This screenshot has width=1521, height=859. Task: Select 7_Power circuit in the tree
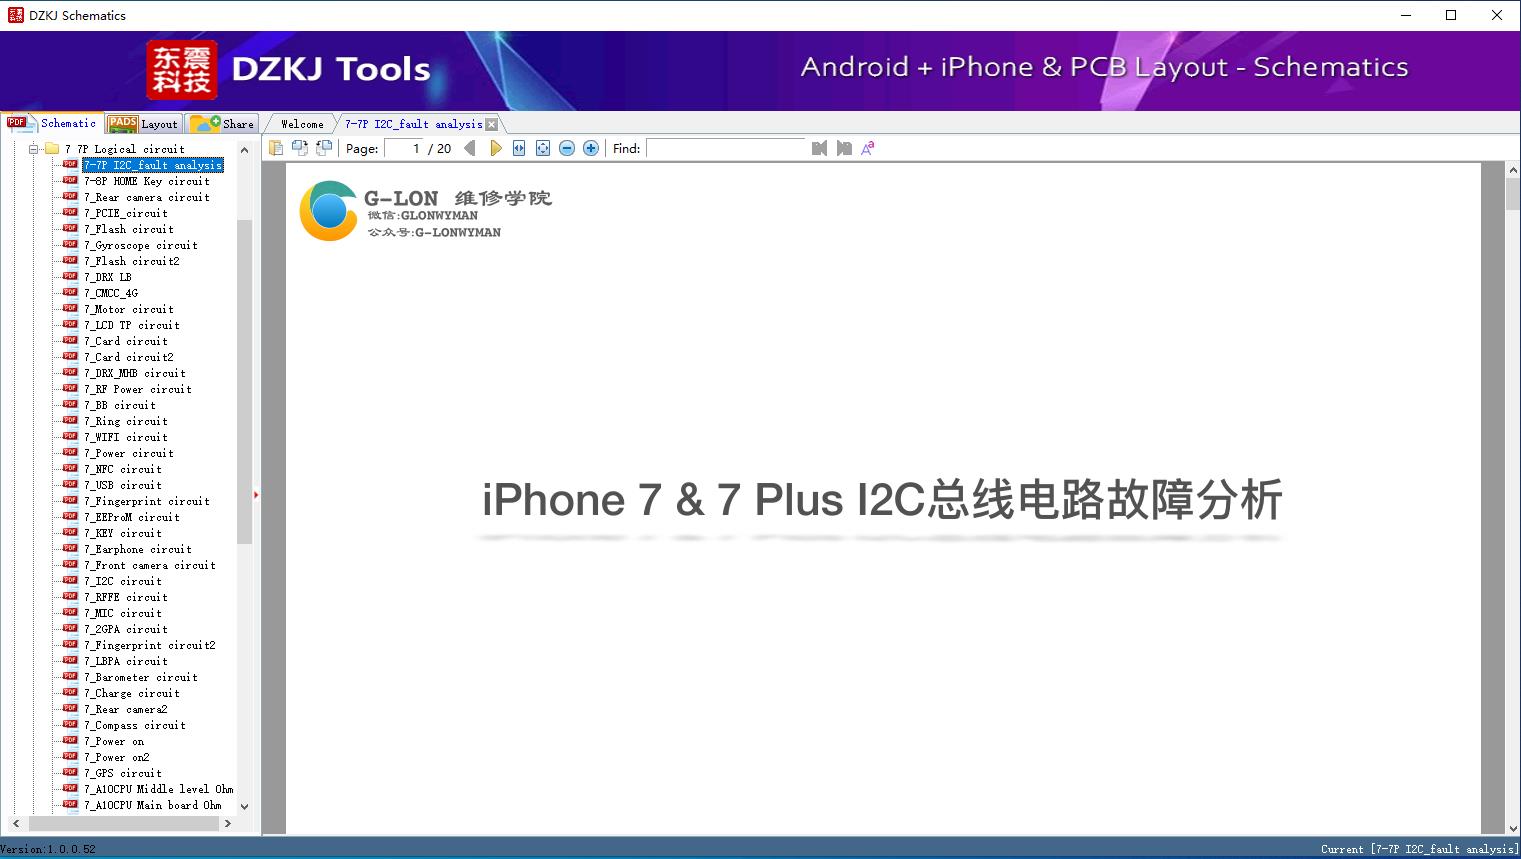pyautogui.click(x=129, y=453)
